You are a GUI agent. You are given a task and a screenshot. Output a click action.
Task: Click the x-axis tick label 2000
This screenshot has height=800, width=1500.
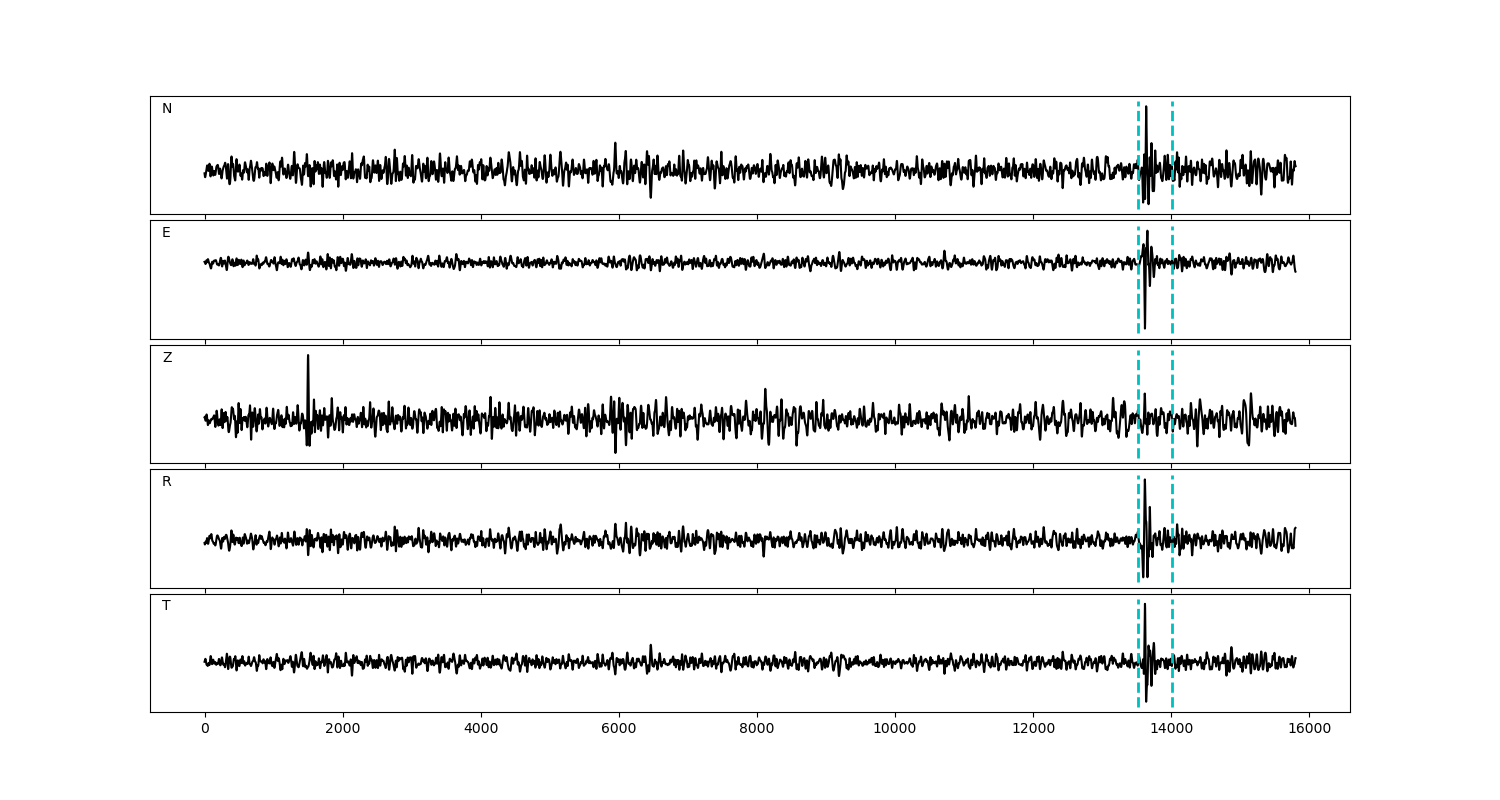click(343, 729)
